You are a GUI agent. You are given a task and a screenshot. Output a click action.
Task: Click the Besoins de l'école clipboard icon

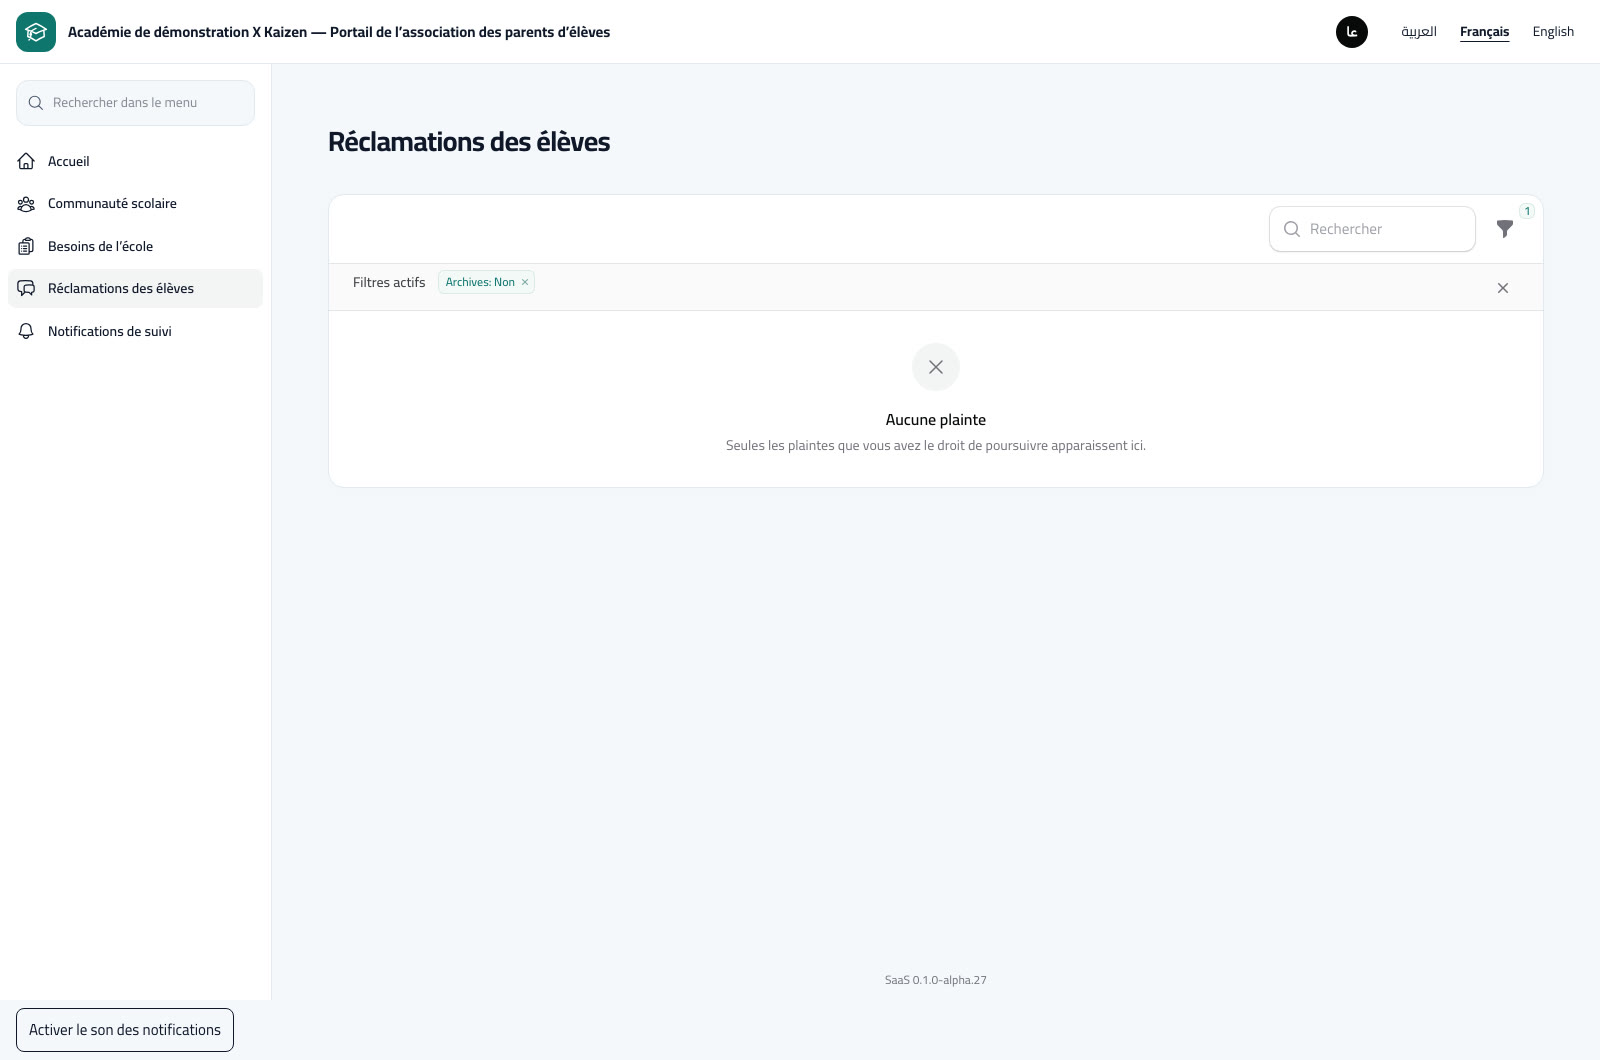(27, 246)
